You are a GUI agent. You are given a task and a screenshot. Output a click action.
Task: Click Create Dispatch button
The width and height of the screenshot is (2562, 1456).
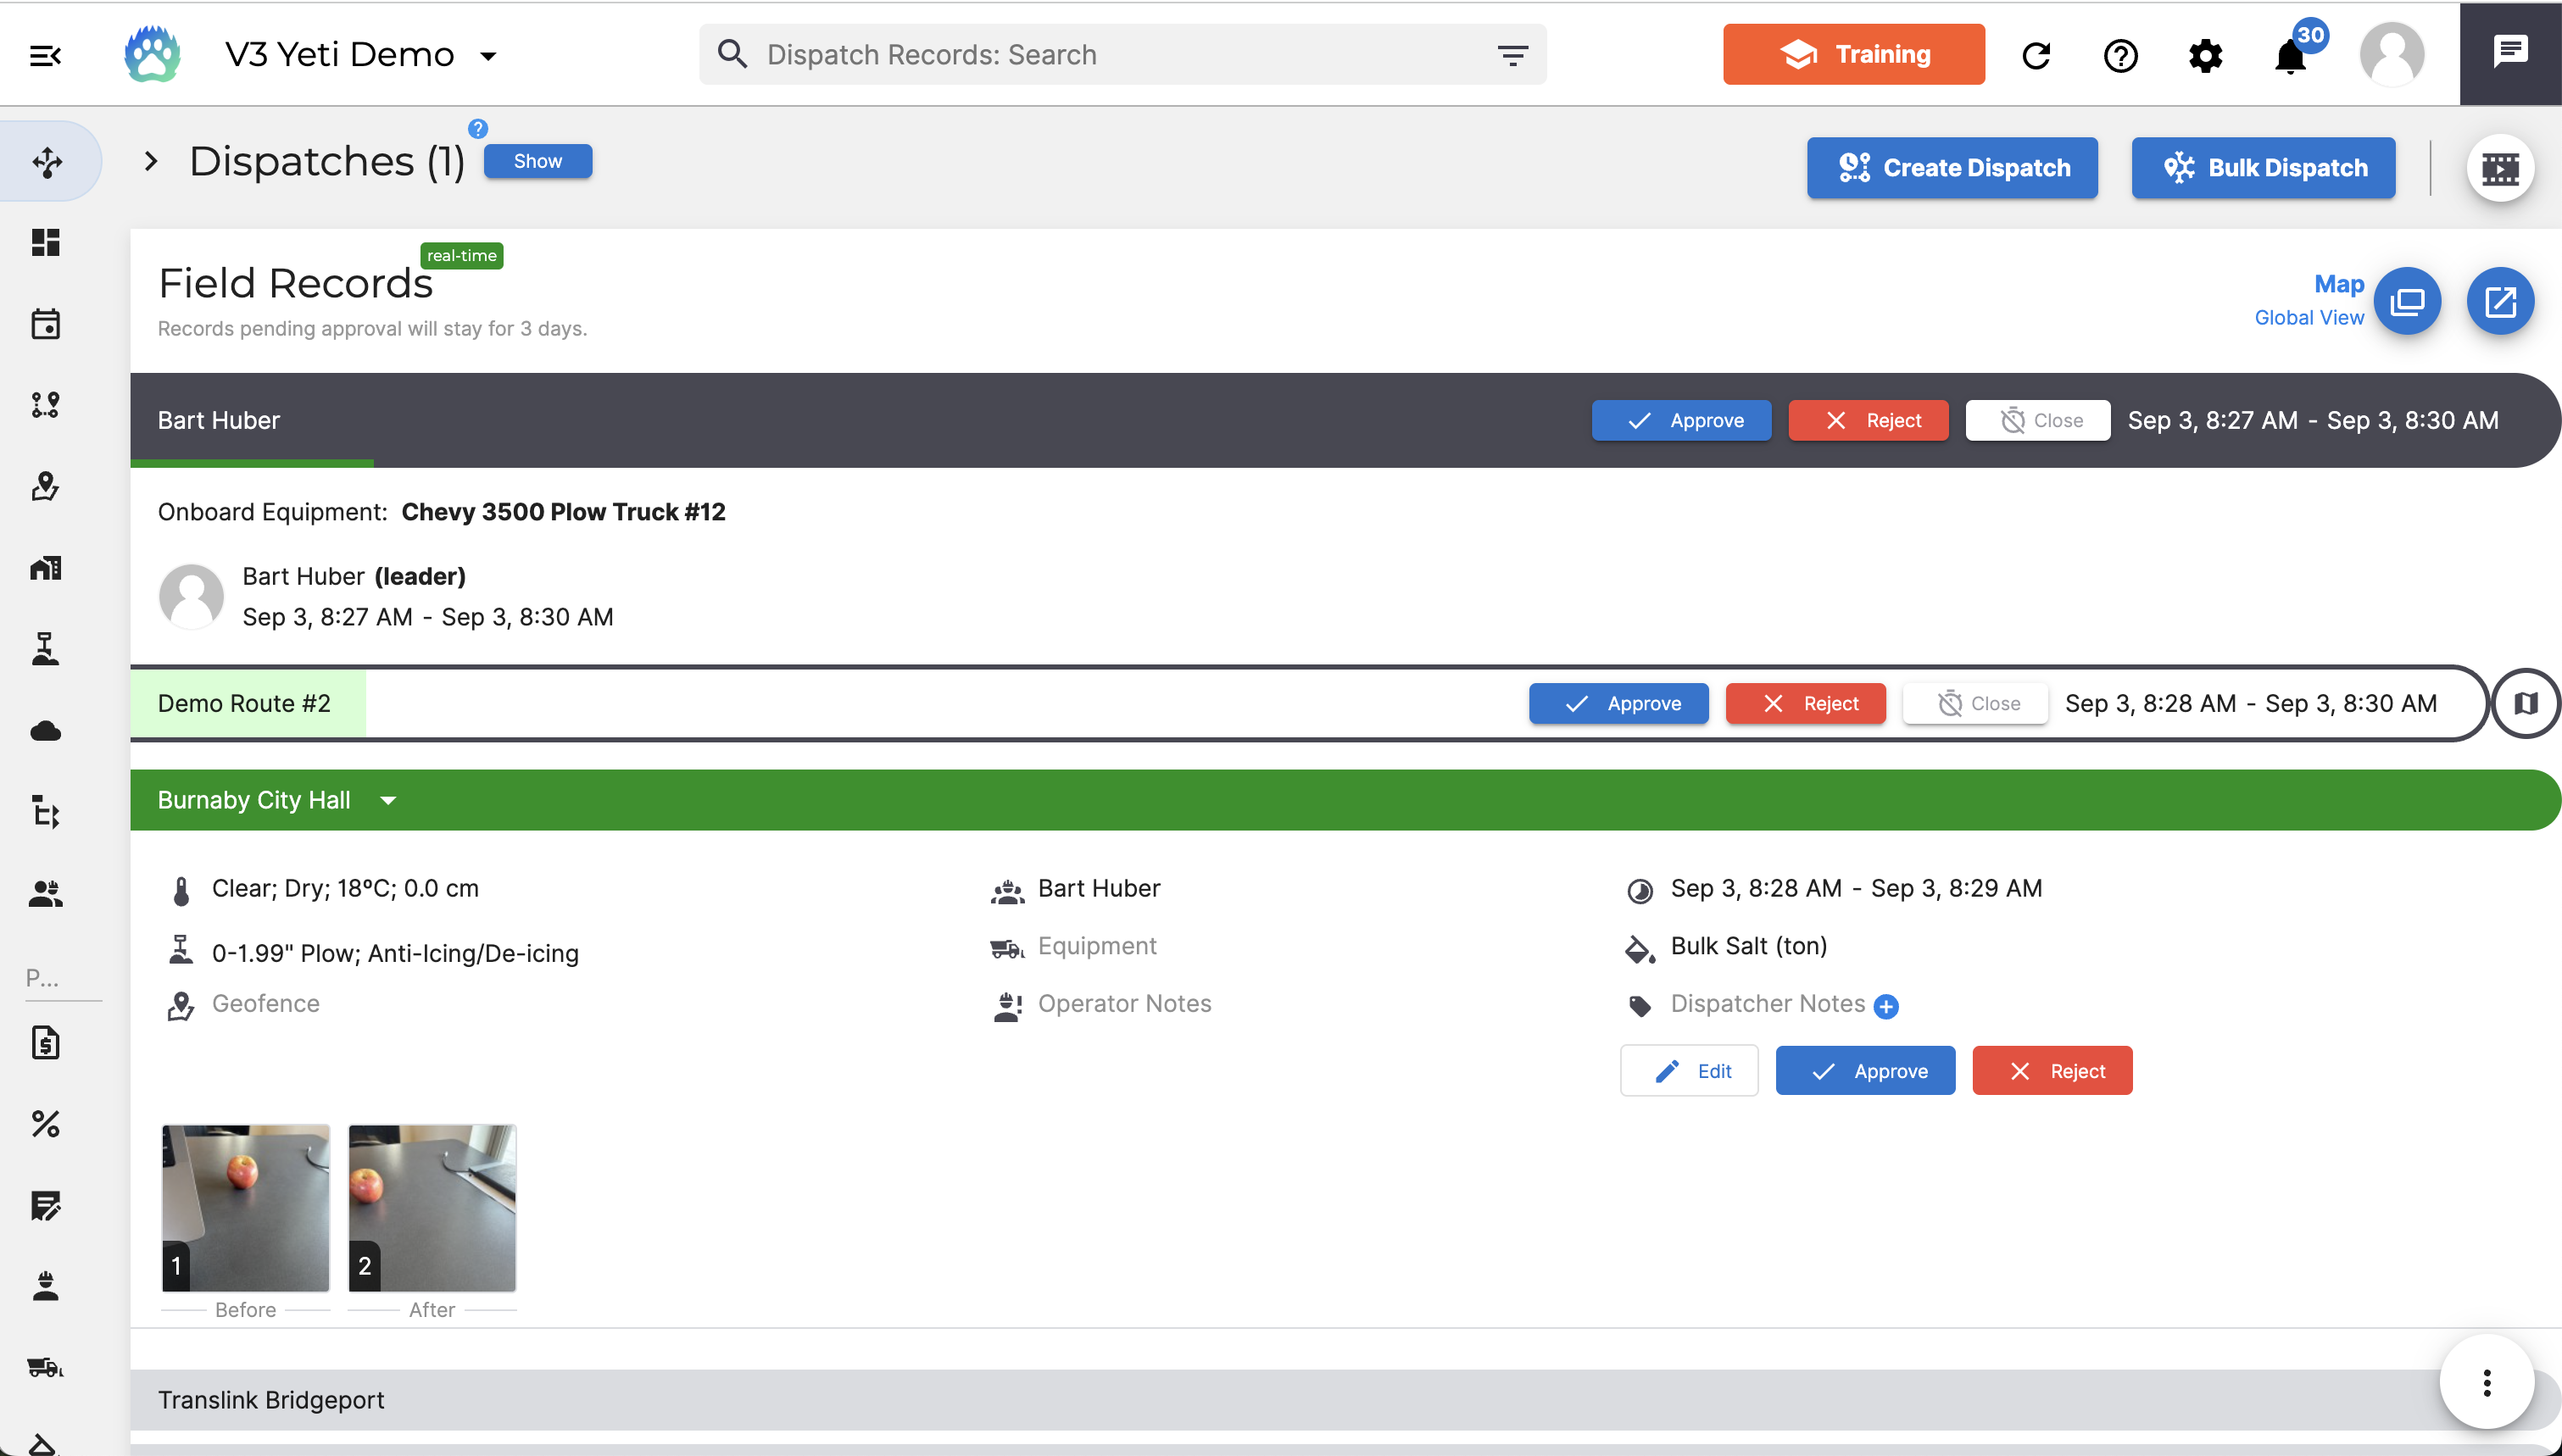tap(1952, 168)
